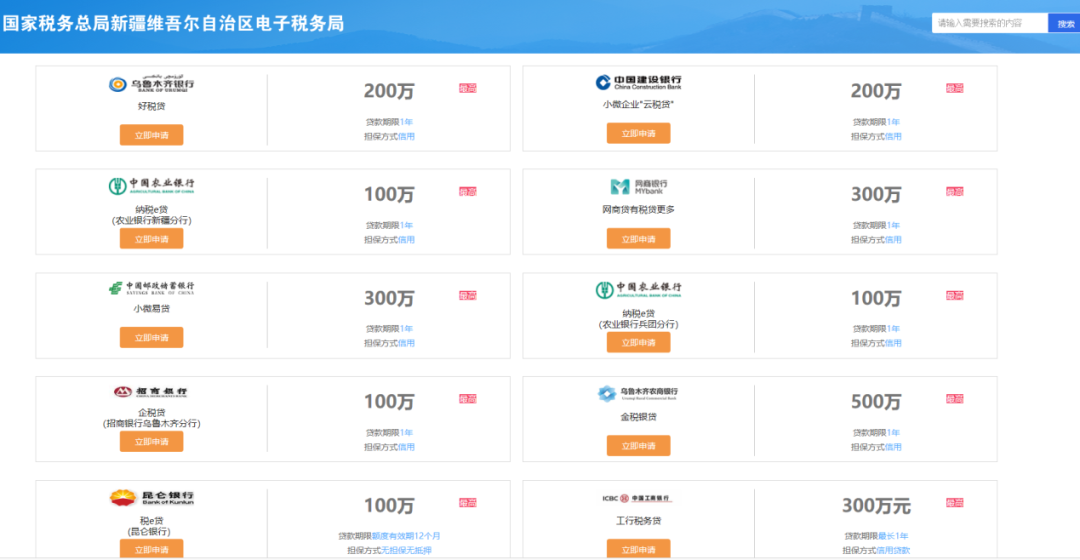Click the 乌鲁木齐农商银行 logo
Screen dimensions: 1080x560
click(638, 393)
